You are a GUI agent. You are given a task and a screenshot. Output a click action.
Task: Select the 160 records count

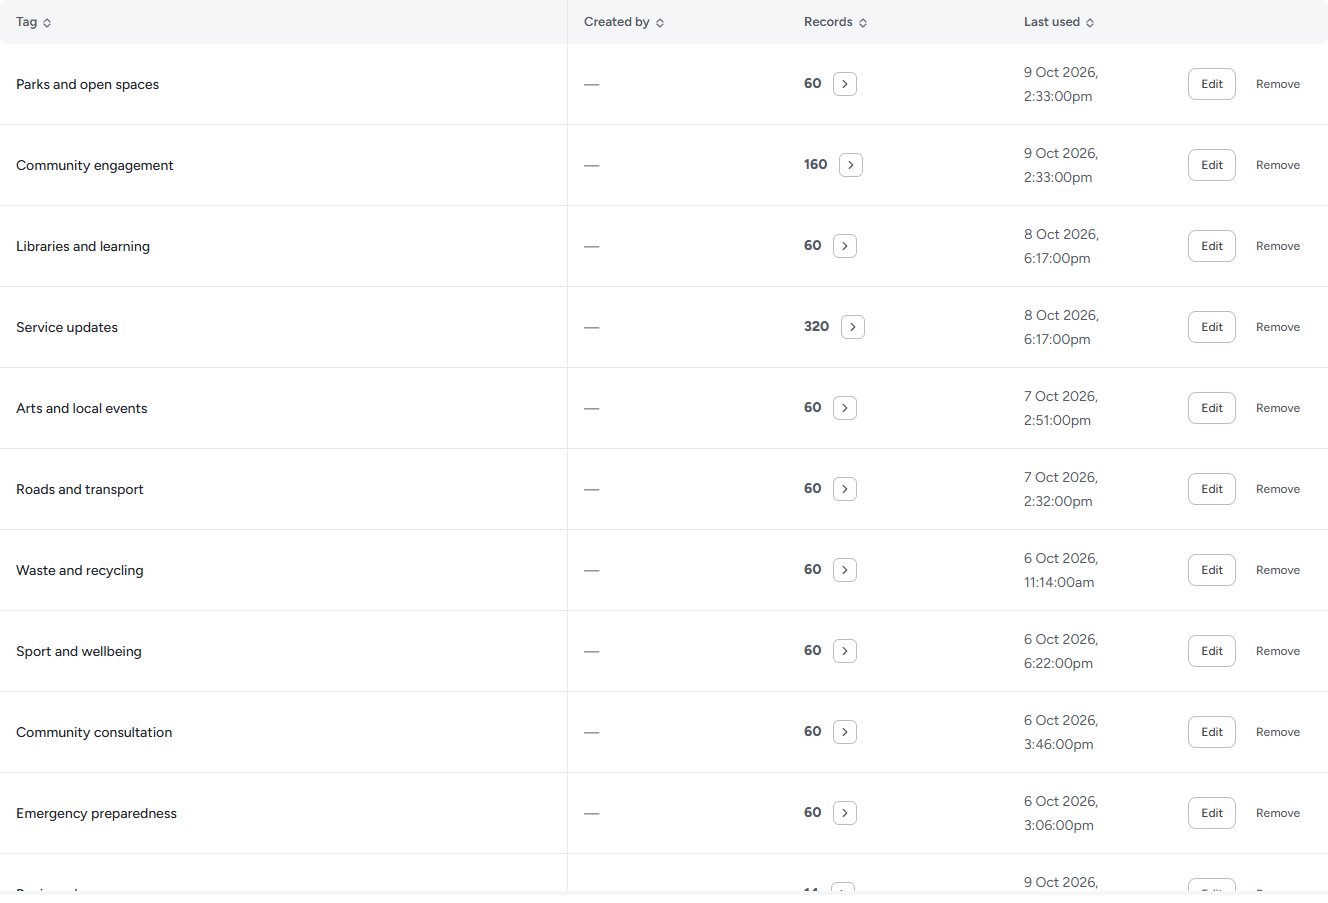(x=816, y=164)
